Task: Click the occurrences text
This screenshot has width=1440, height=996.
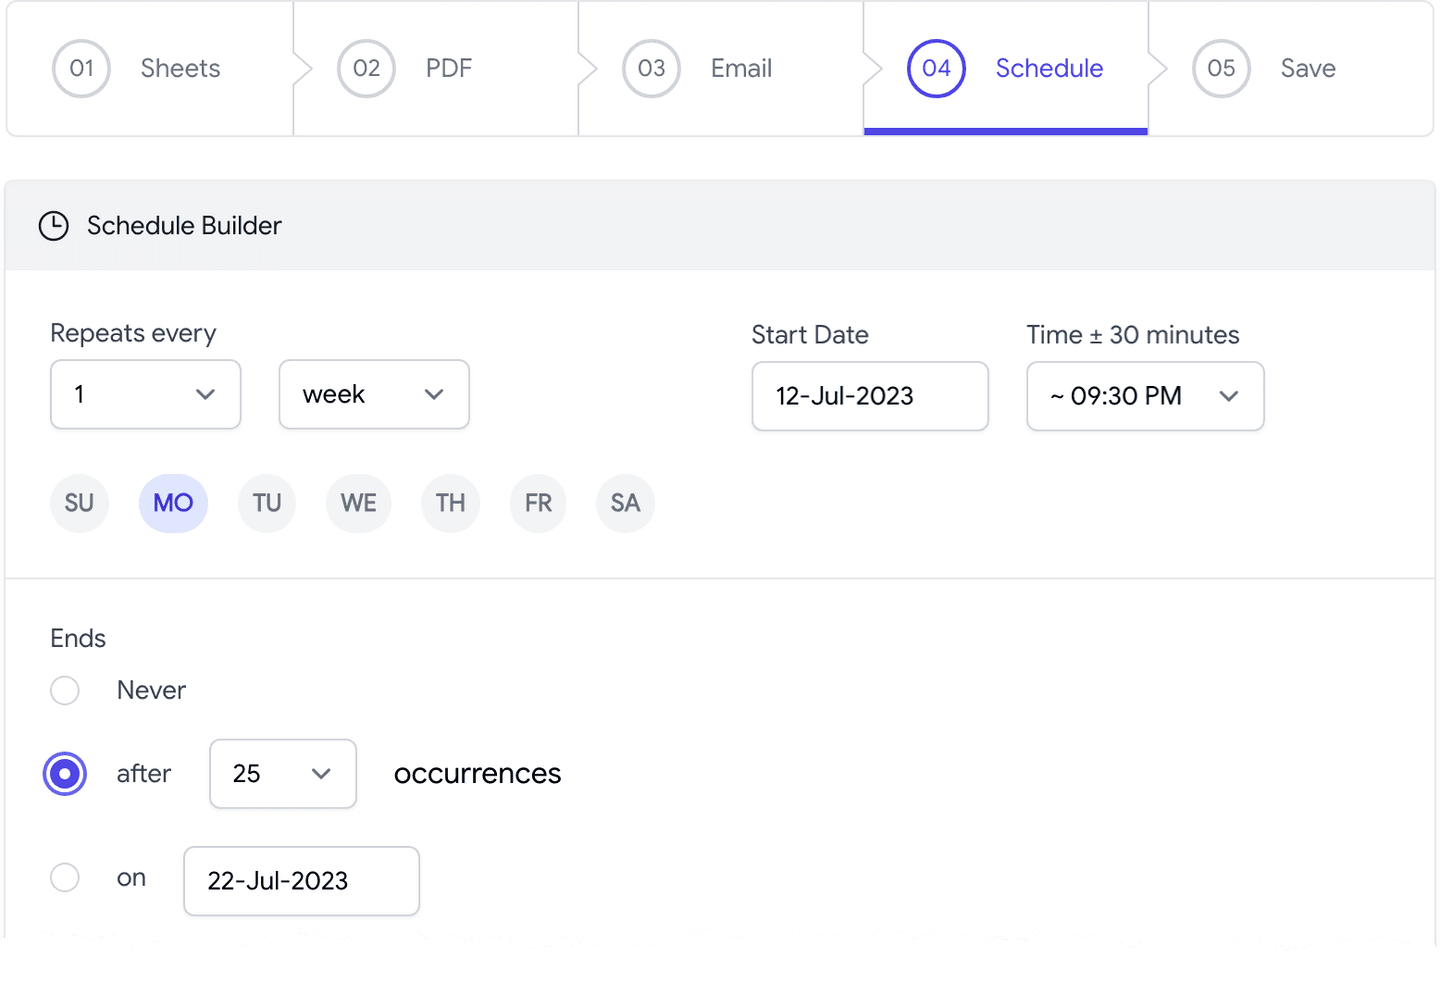Action: coord(477,774)
